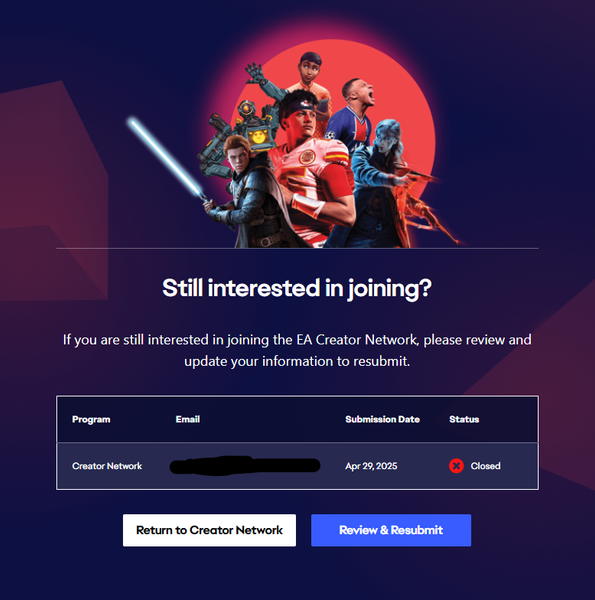Click the redacted email address cell
Viewport: 595px width, 600px height.
245,466
